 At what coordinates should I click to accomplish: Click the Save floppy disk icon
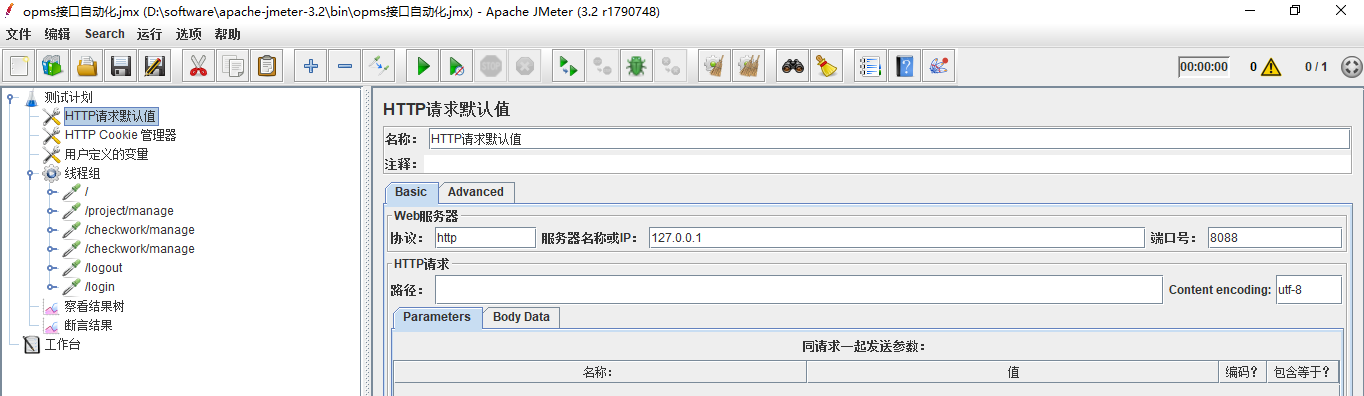121,67
